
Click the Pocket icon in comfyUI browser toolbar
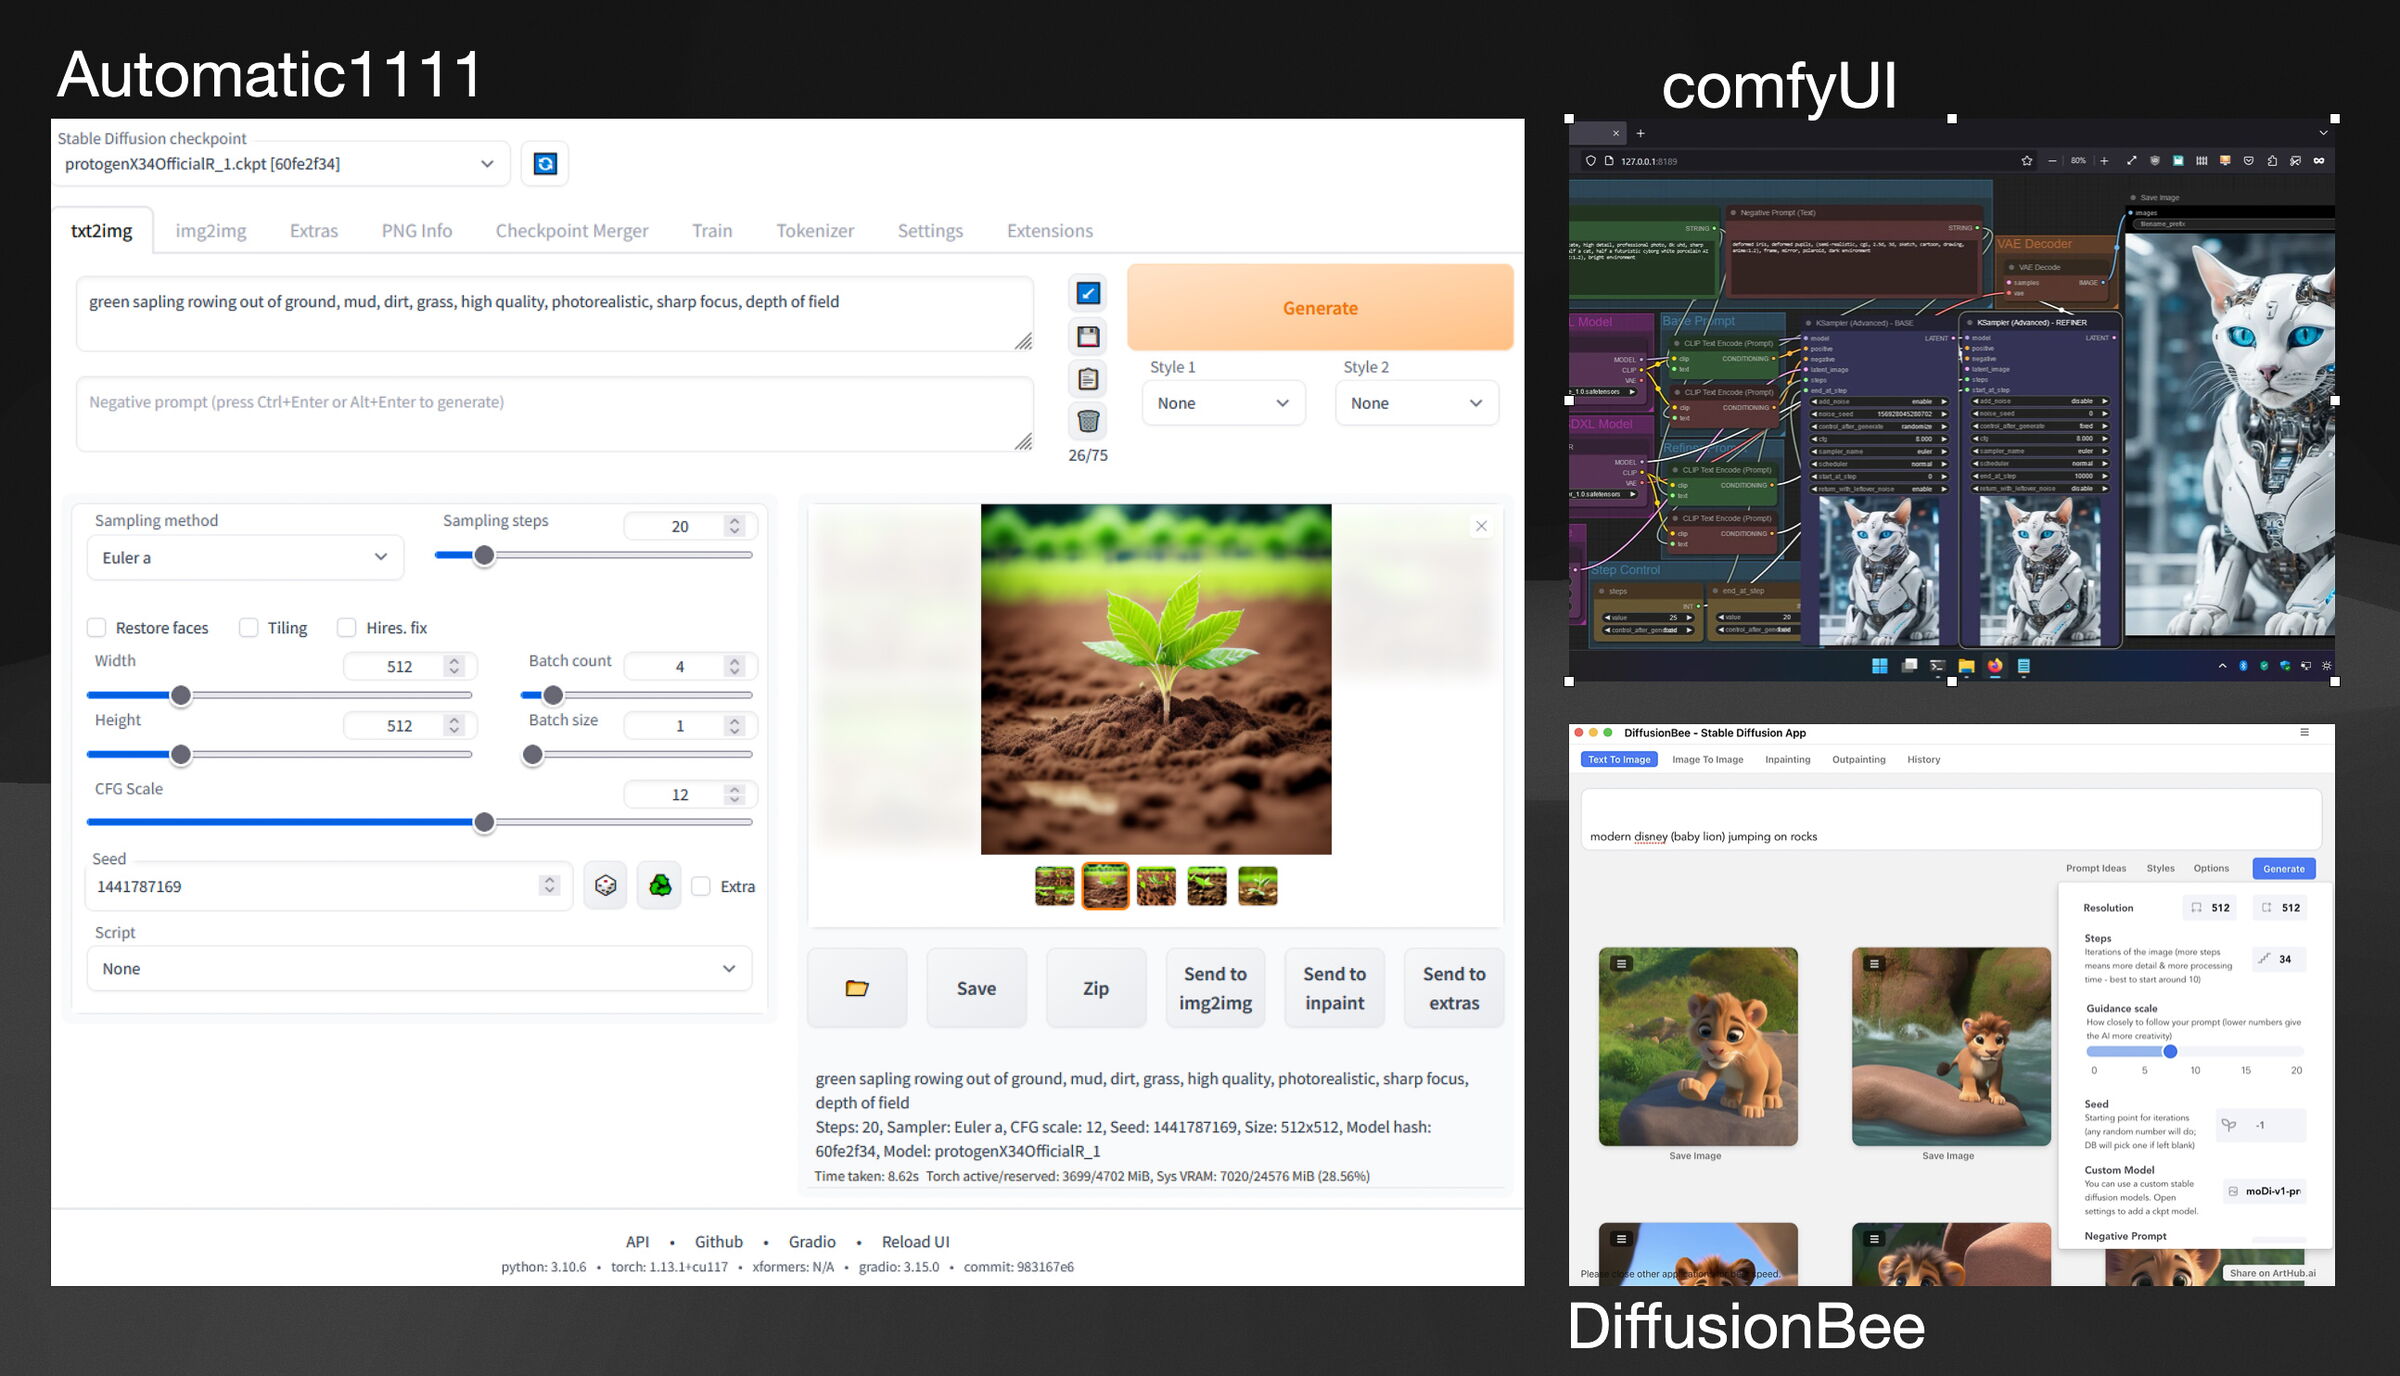2249,161
